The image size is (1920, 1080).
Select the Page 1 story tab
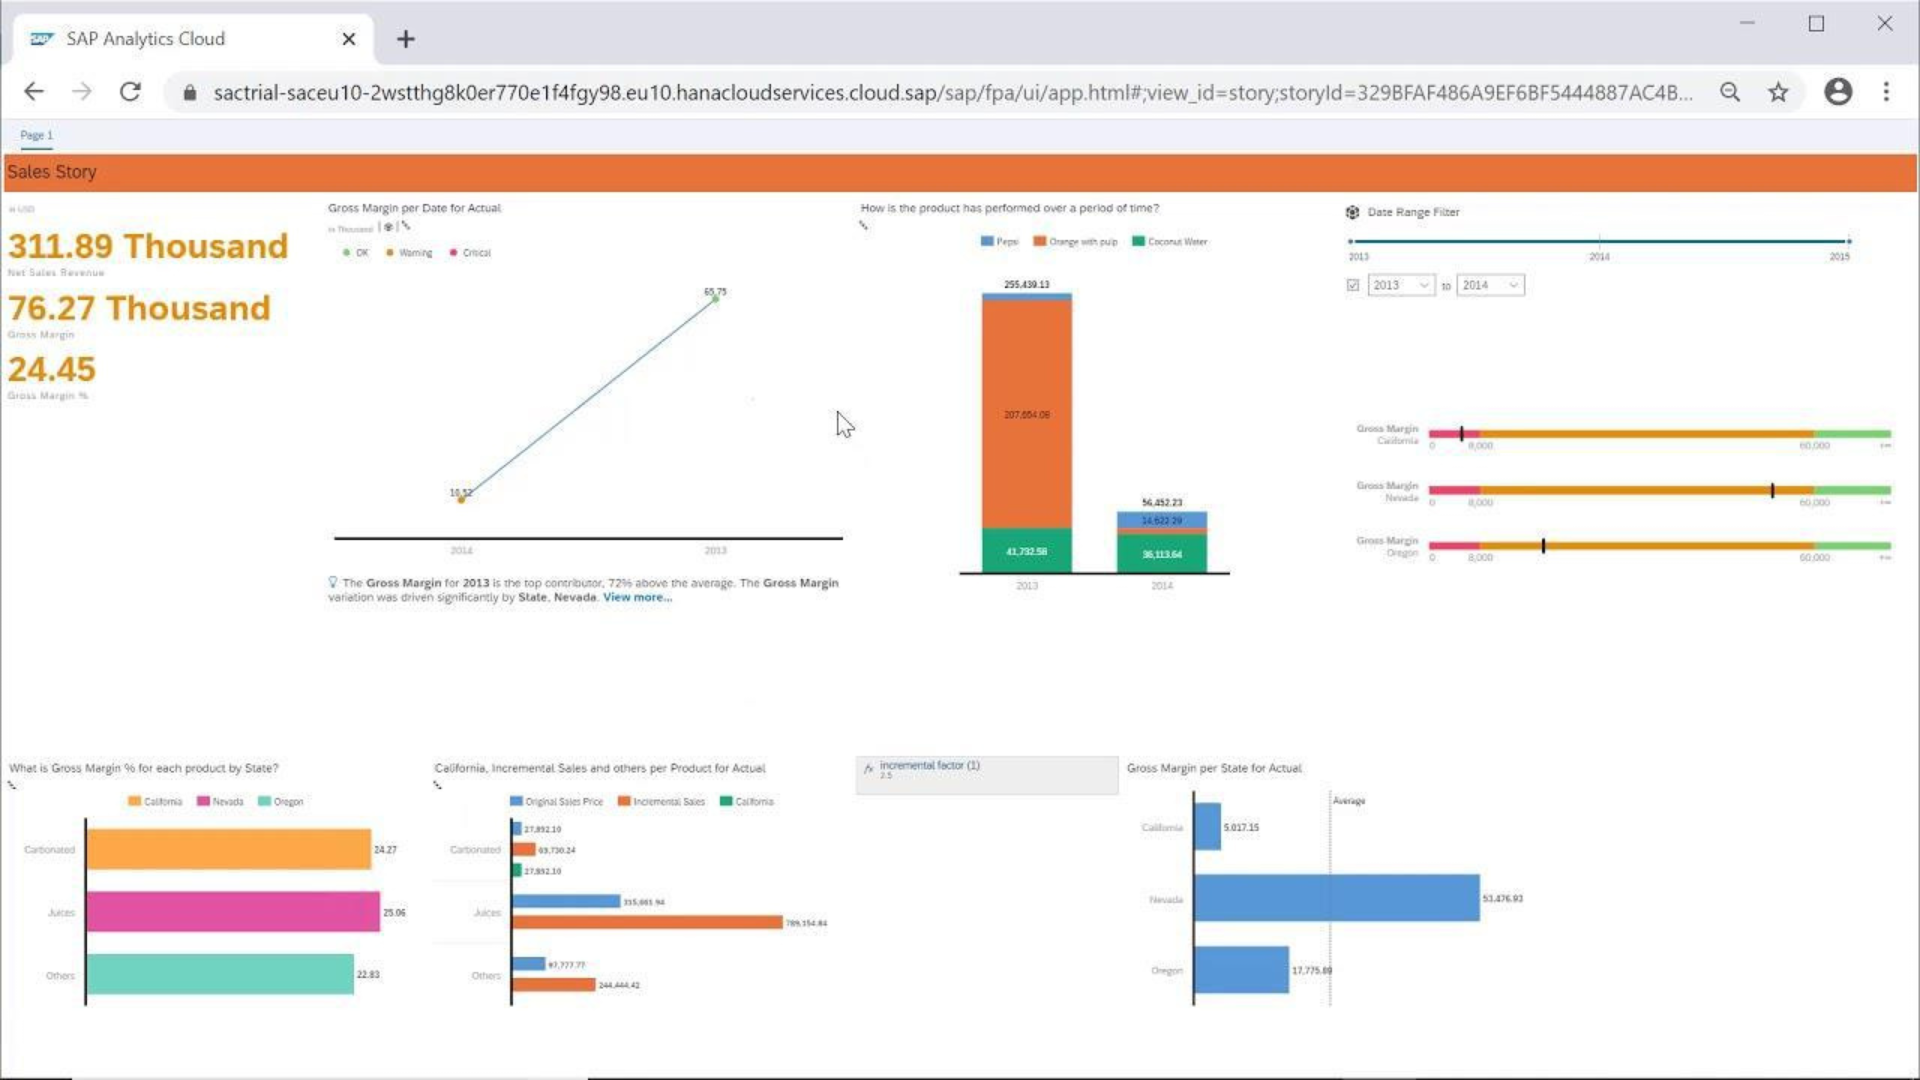(36, 135)
